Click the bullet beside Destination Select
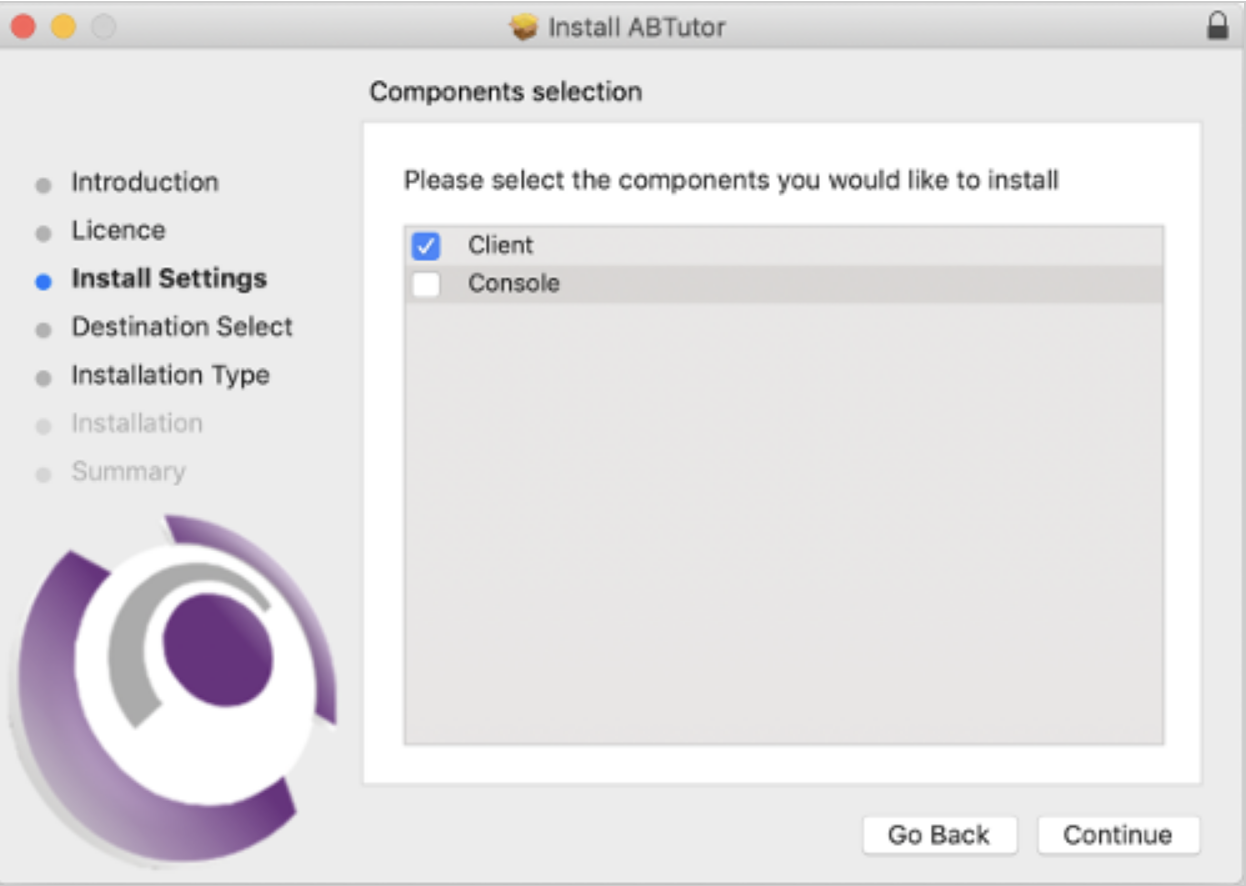Image resolution: width=1246 pixels, height=886 pixels. (43, 330)
